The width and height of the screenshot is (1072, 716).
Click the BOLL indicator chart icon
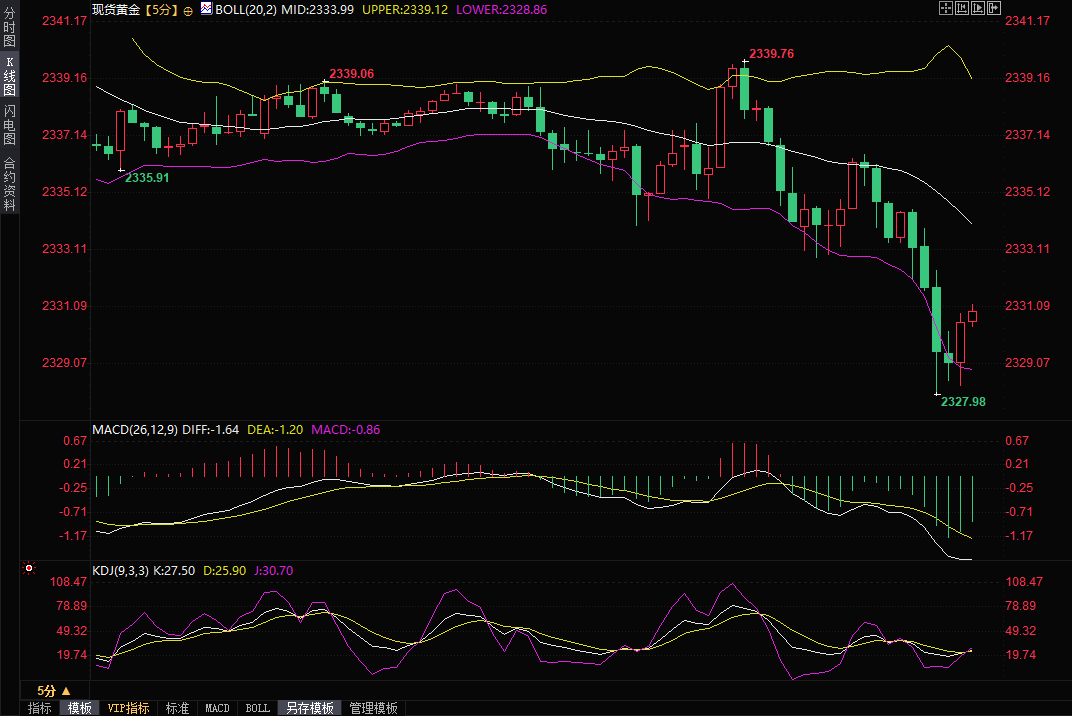(206, 8)
